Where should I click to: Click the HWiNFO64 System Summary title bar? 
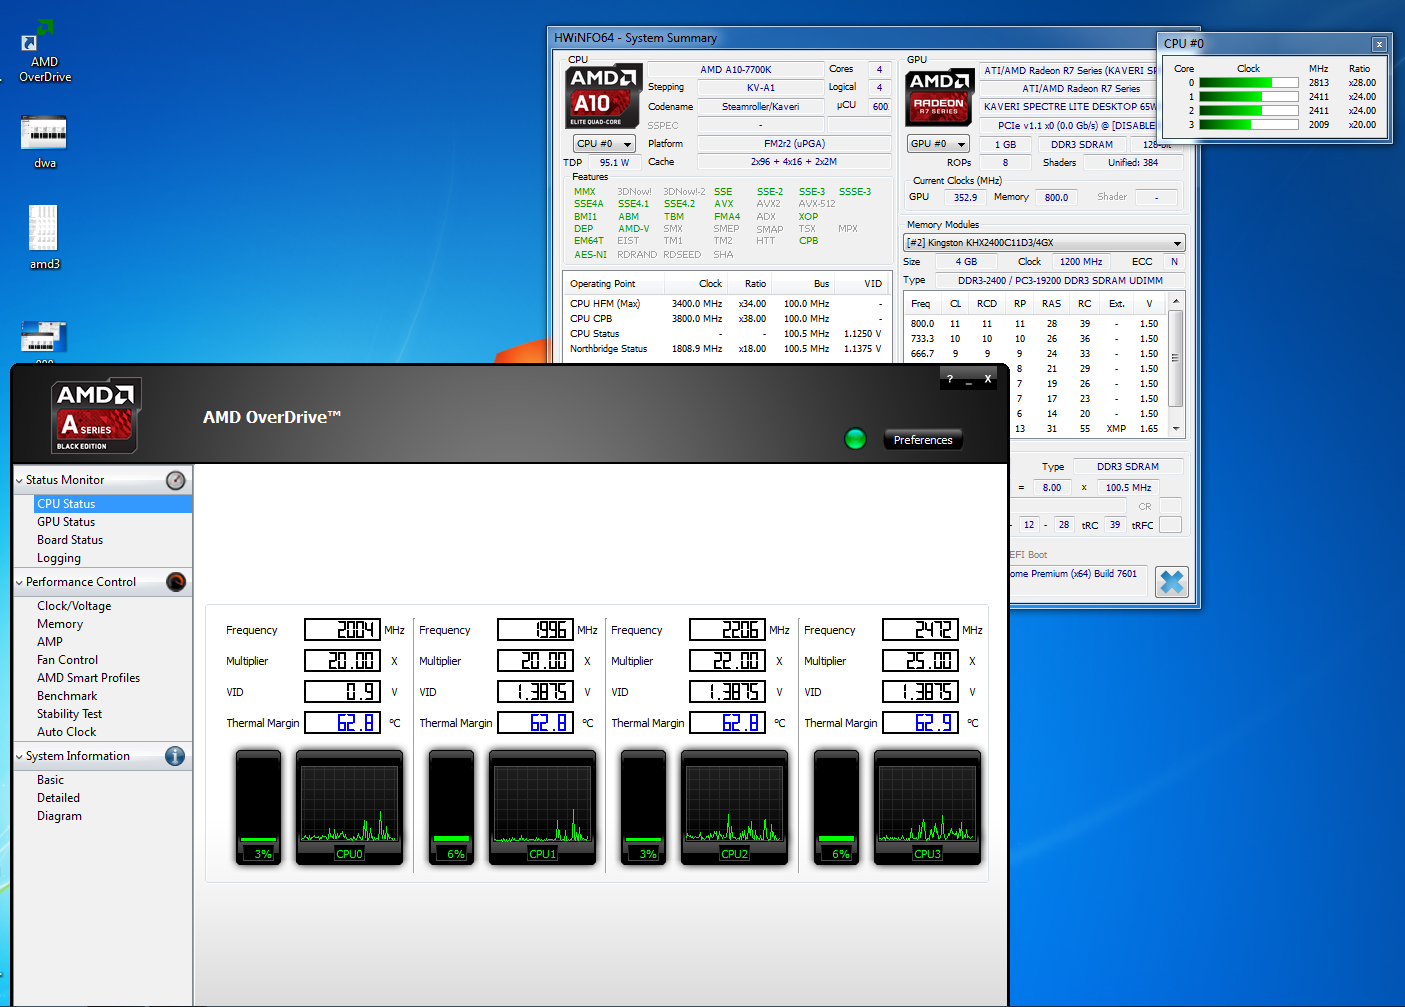[850, 38]
